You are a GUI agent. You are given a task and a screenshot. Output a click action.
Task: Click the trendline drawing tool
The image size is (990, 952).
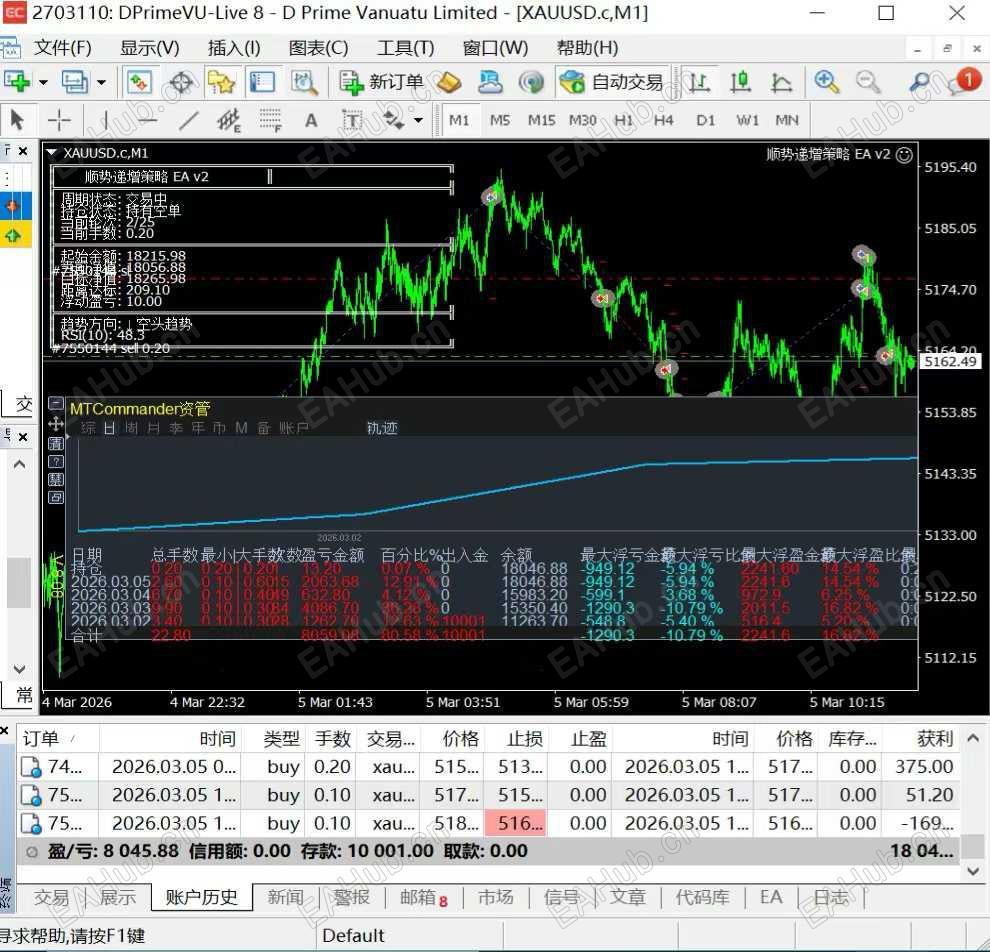click(188, 121)
